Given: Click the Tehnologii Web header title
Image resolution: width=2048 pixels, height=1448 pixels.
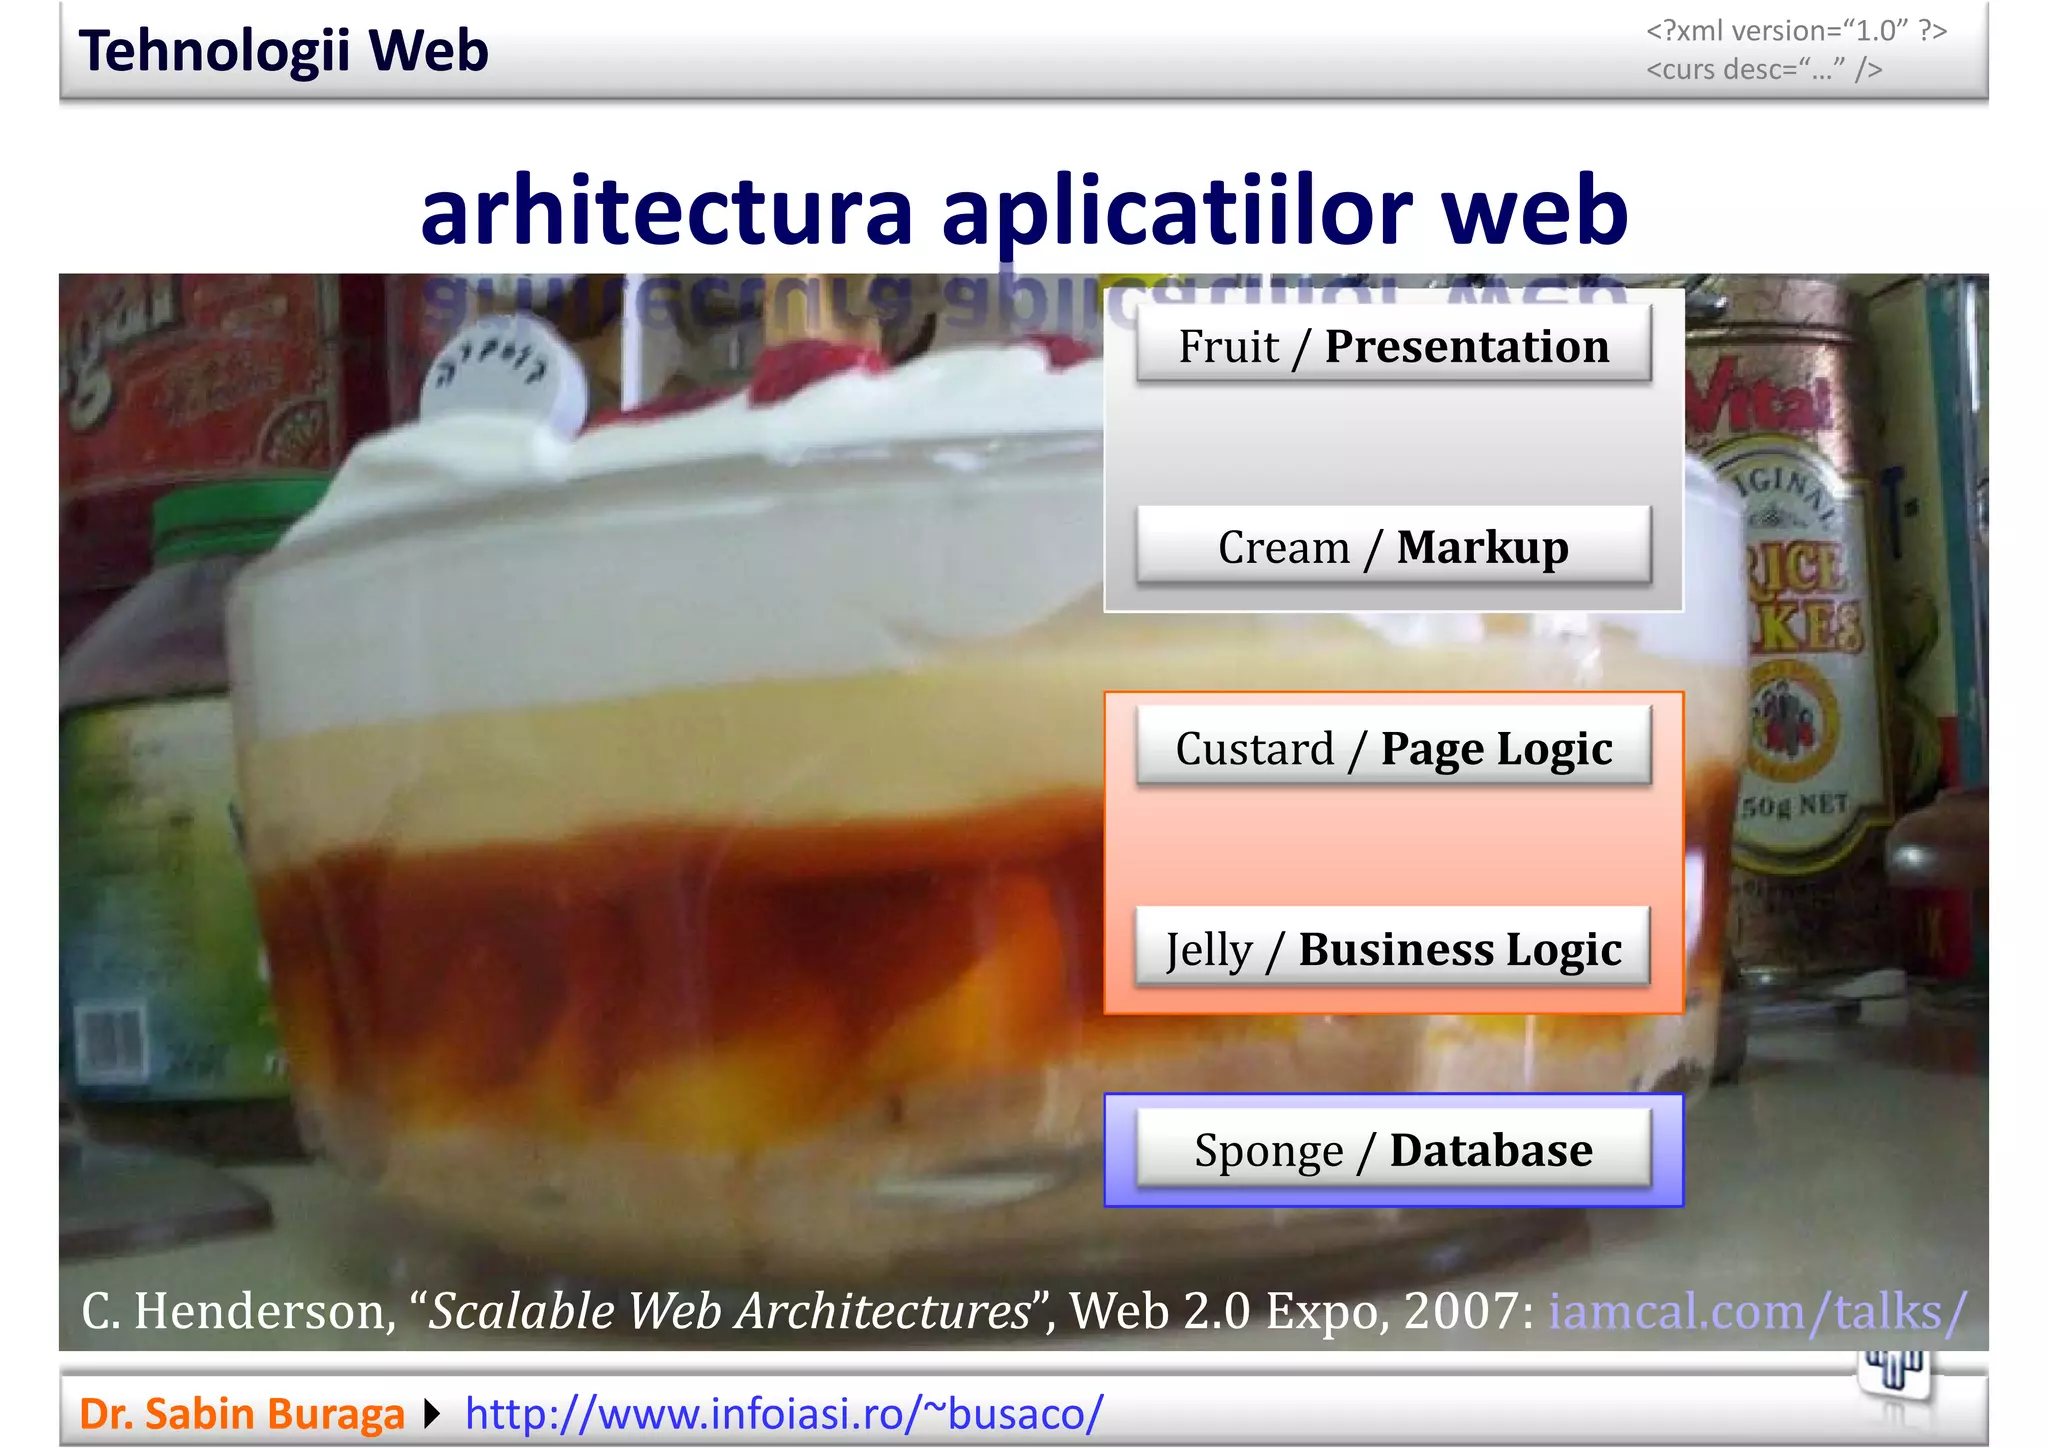Looking at the screenshot, I should tap(283, 50).
